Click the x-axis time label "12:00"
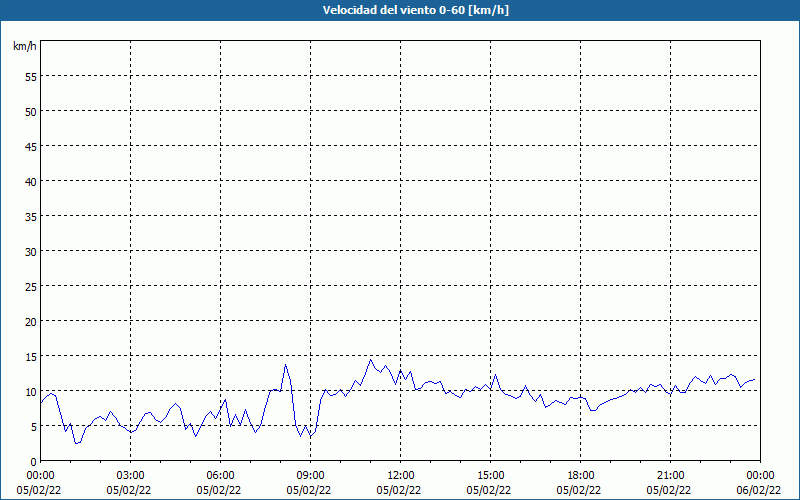This screenshot has height=500, width=800. 401,476
